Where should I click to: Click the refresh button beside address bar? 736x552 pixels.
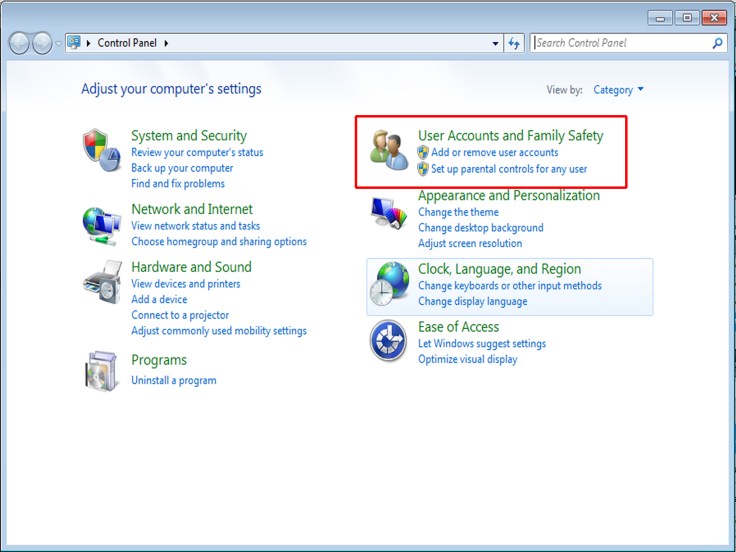click(515, 43)
